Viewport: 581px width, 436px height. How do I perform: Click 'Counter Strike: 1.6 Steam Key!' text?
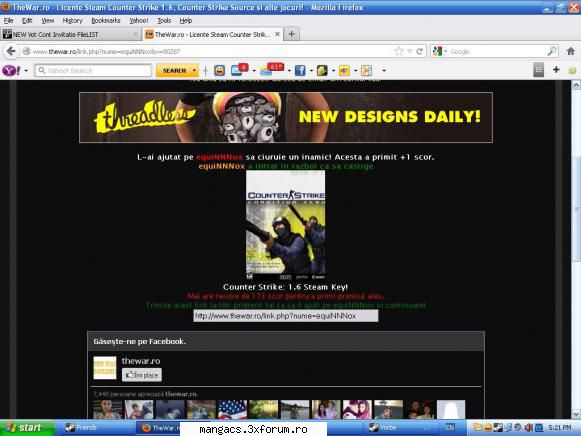point(286,287)
